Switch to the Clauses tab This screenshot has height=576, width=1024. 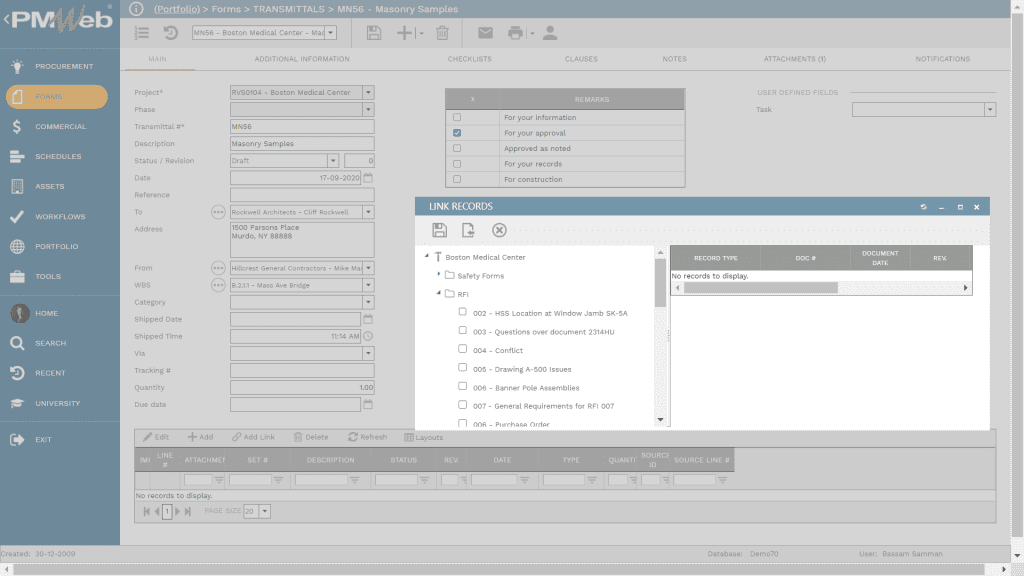(581, 59)
